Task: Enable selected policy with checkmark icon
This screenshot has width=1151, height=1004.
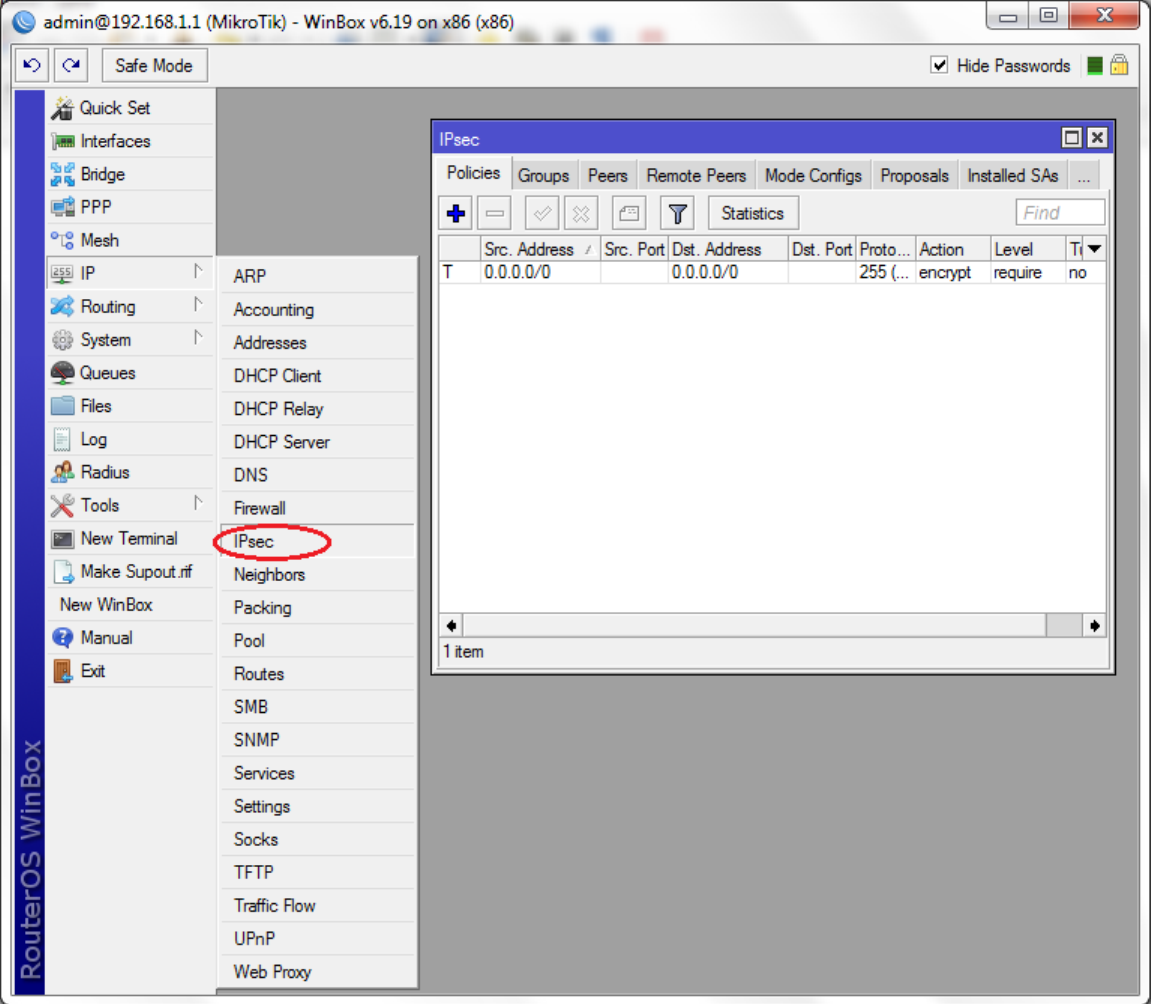Action: (542, 214)
